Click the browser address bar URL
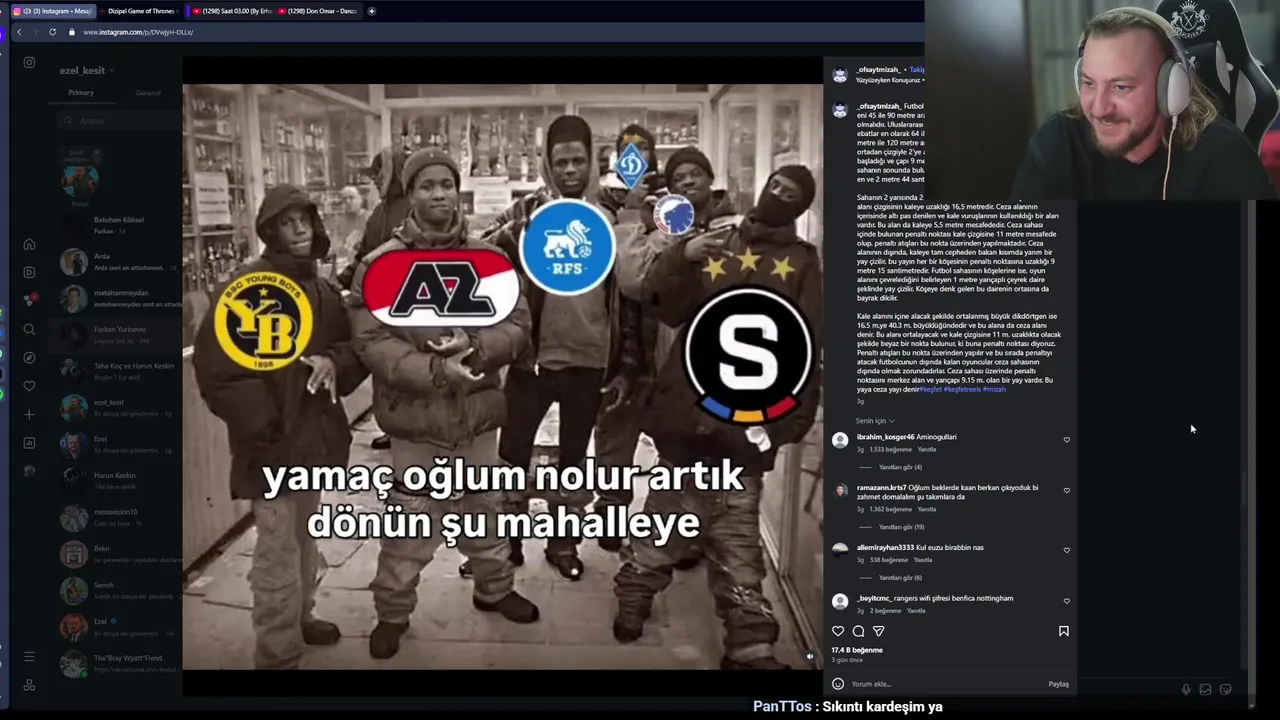 (x=138, y=32)
